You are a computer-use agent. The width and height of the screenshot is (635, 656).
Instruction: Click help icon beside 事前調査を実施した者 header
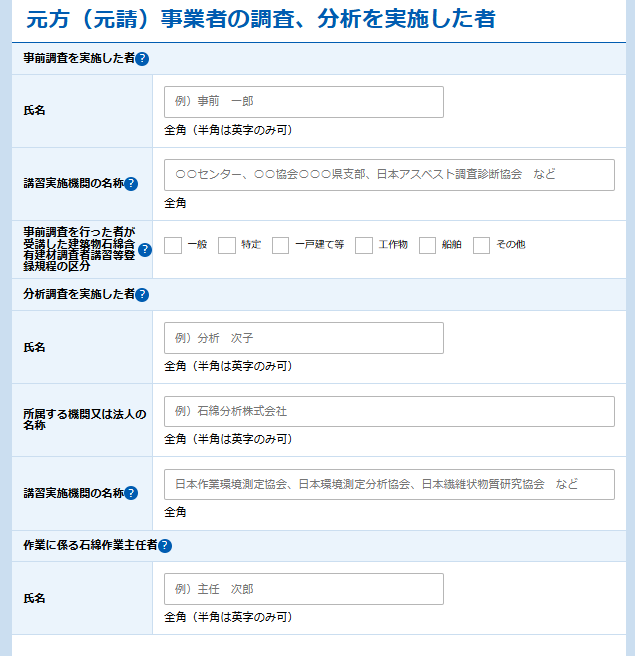coord(142,59)
